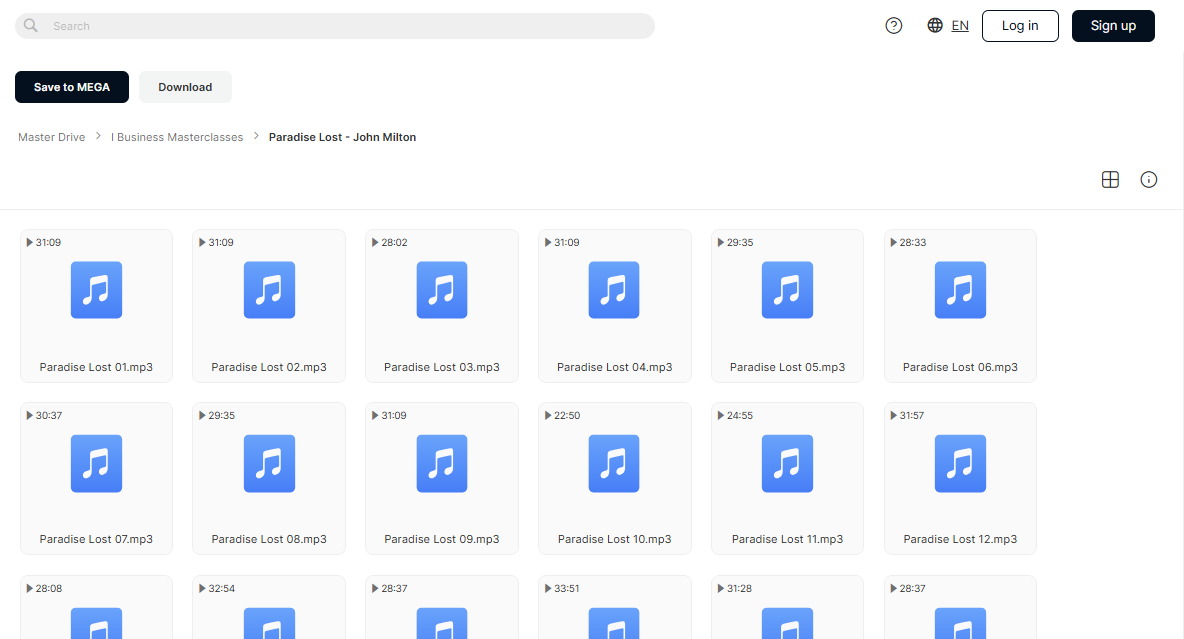1184x639 pixels.
Task: Open the Paradise Lost 01.mp3 music icon
Action: tap(97, 290)
